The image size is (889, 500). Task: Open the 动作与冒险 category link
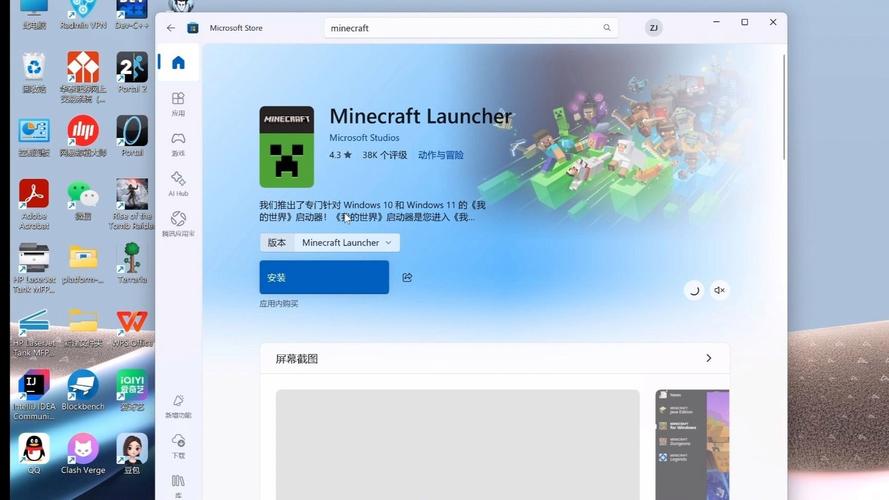pyautogui.click(x=440, y=155)
